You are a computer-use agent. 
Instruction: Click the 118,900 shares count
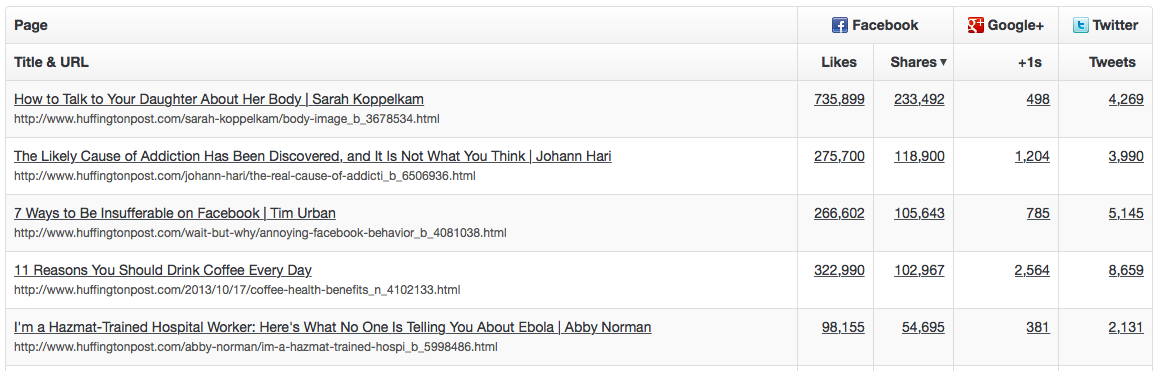tap(919, 156)
